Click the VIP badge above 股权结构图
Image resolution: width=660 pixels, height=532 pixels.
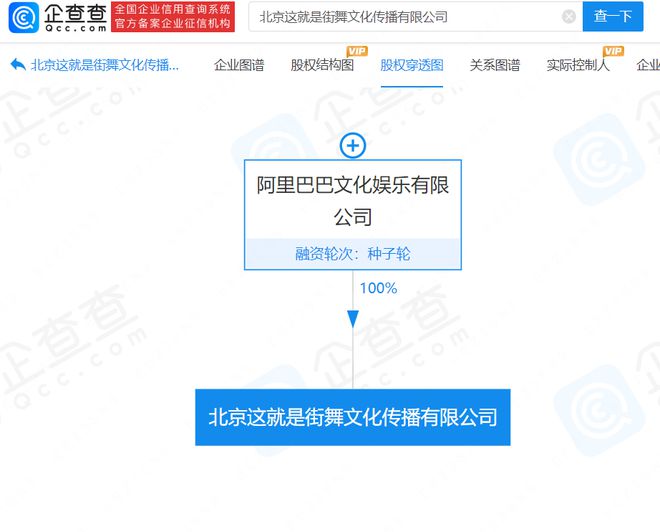(x=357, y=51)
